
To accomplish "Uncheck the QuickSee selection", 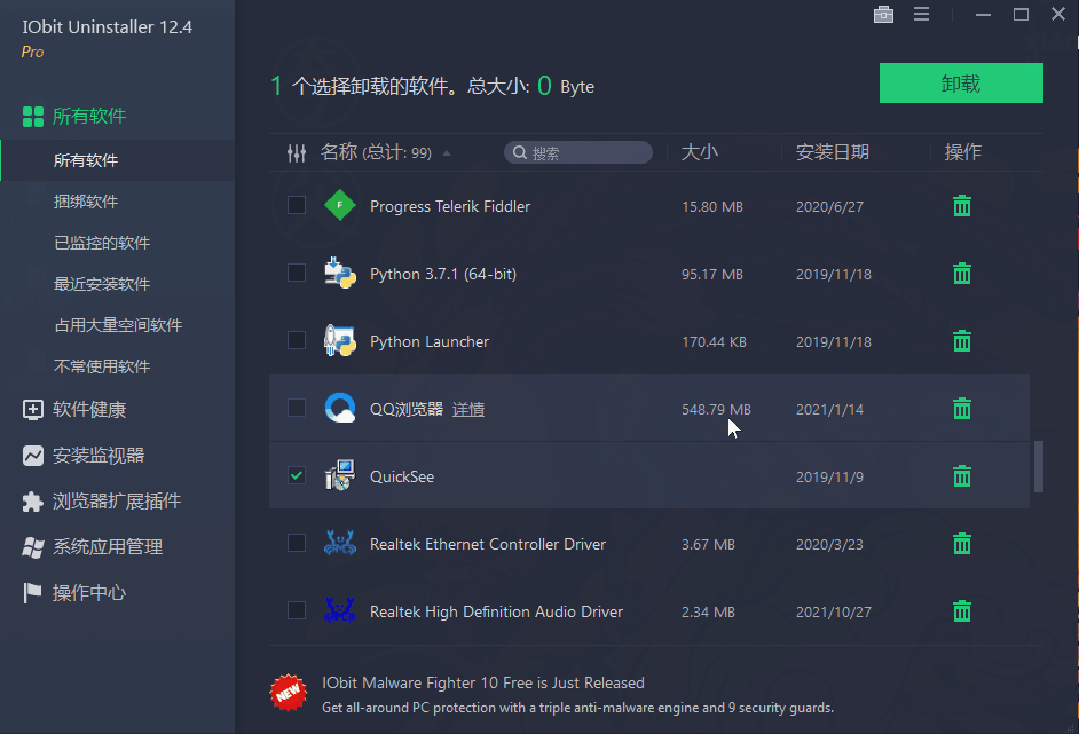I will click(296, 476).
